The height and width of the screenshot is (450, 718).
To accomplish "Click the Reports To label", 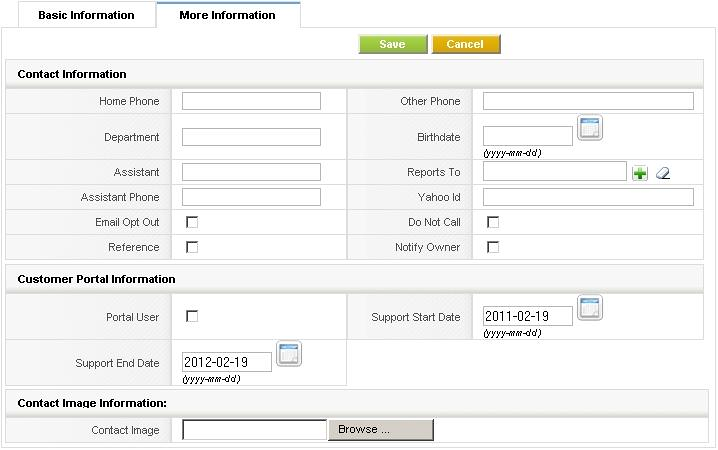I will (434, 172).
